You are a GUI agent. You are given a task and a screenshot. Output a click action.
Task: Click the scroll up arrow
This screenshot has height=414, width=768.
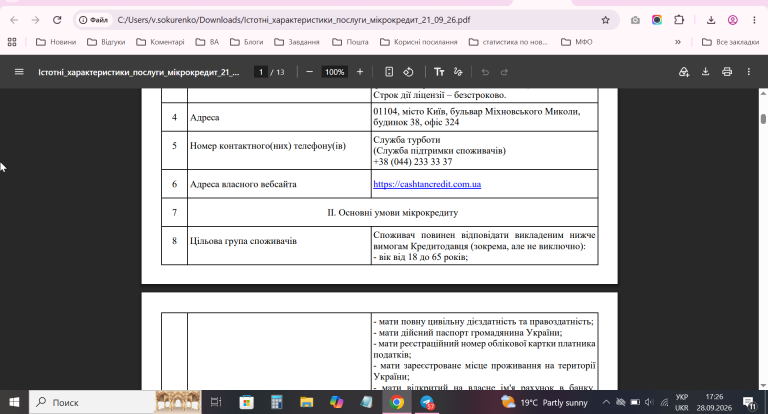763,93
